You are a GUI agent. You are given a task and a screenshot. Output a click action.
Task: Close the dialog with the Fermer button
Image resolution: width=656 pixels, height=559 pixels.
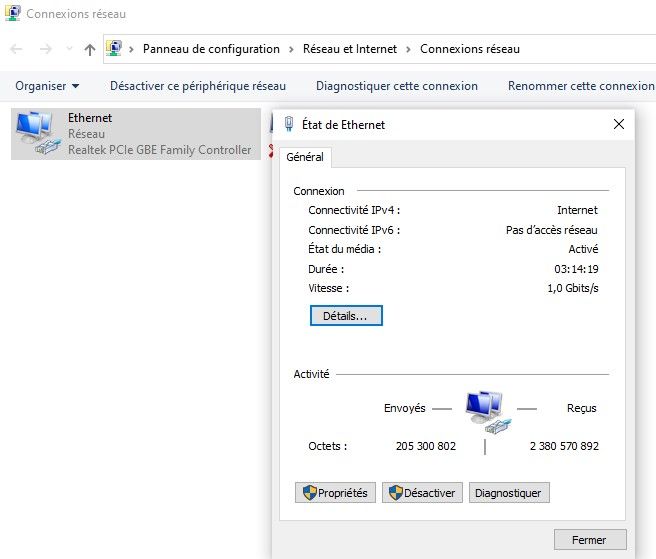pyautogui.click(x=589, y=540)
